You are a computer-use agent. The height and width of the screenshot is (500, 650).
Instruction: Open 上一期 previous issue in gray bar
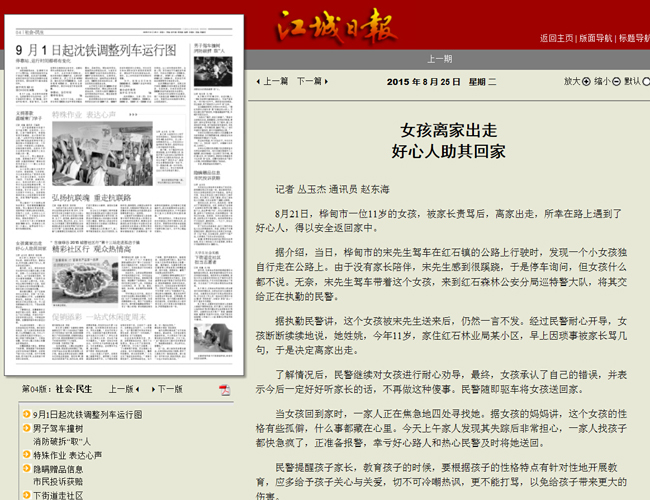(x=440, y=59)
